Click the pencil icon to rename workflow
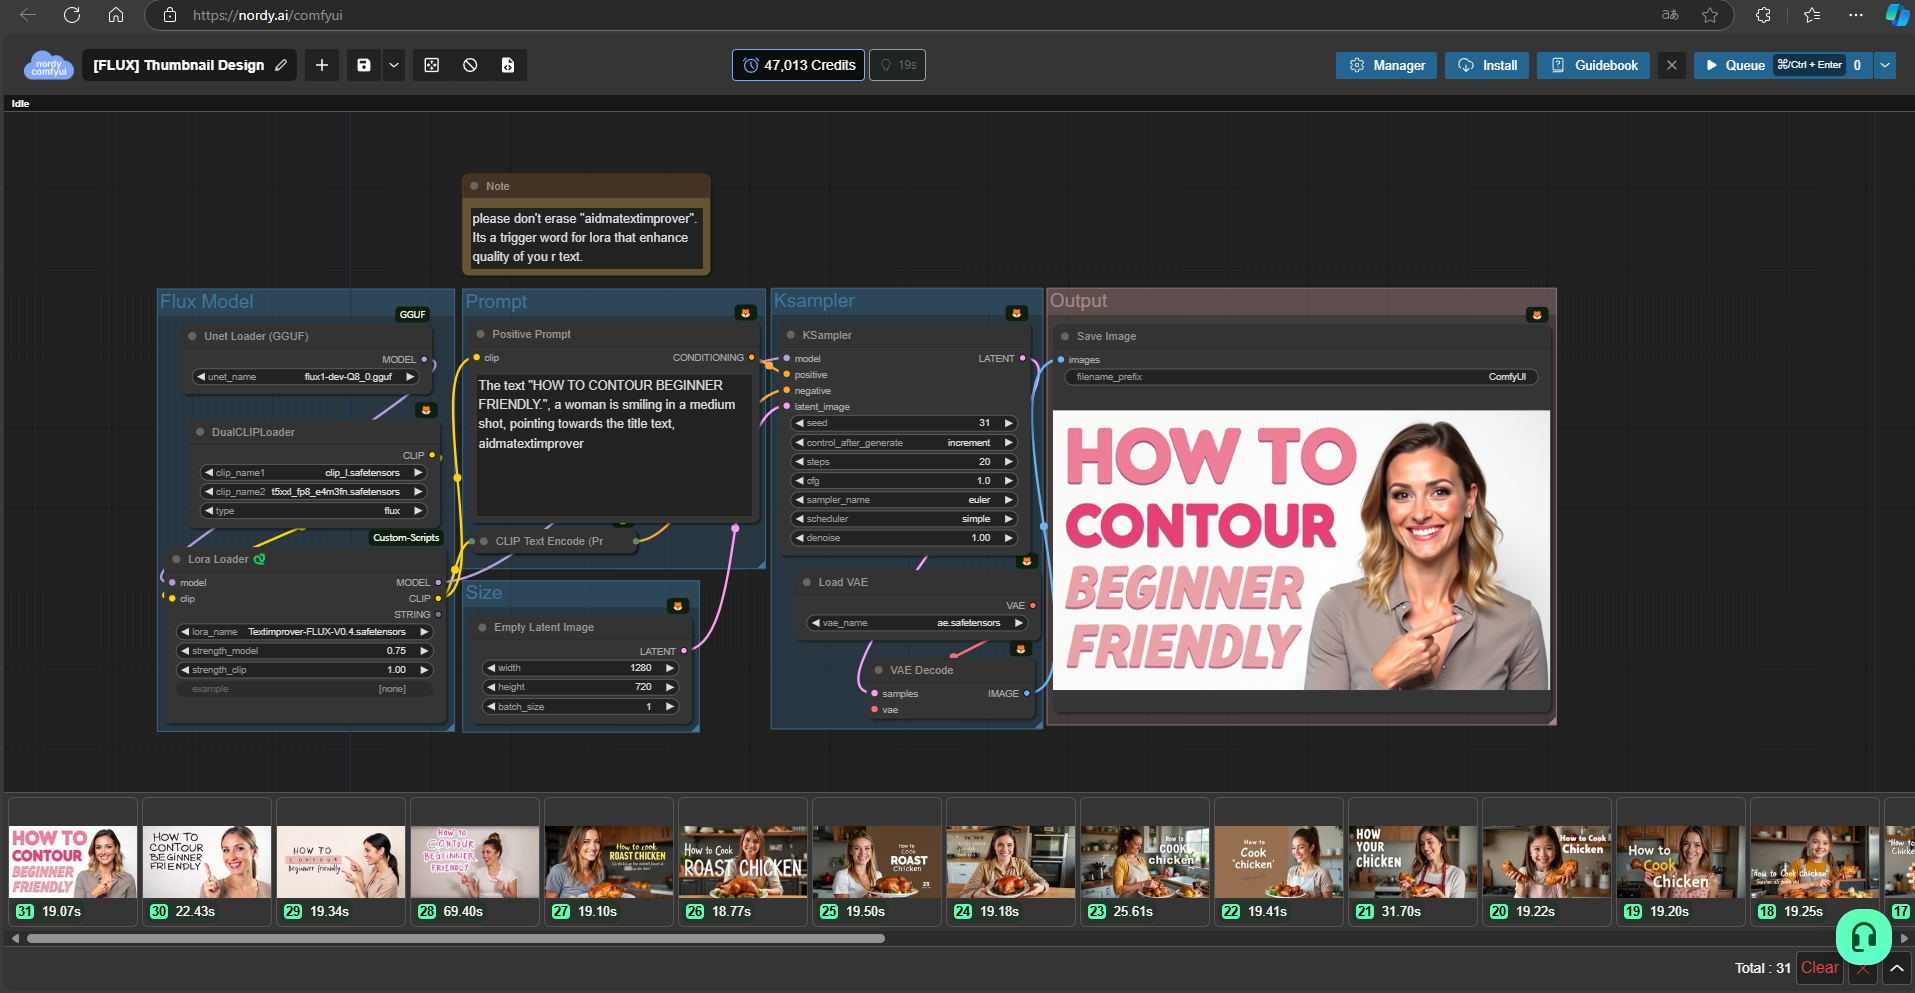 (x=281, y=65)
